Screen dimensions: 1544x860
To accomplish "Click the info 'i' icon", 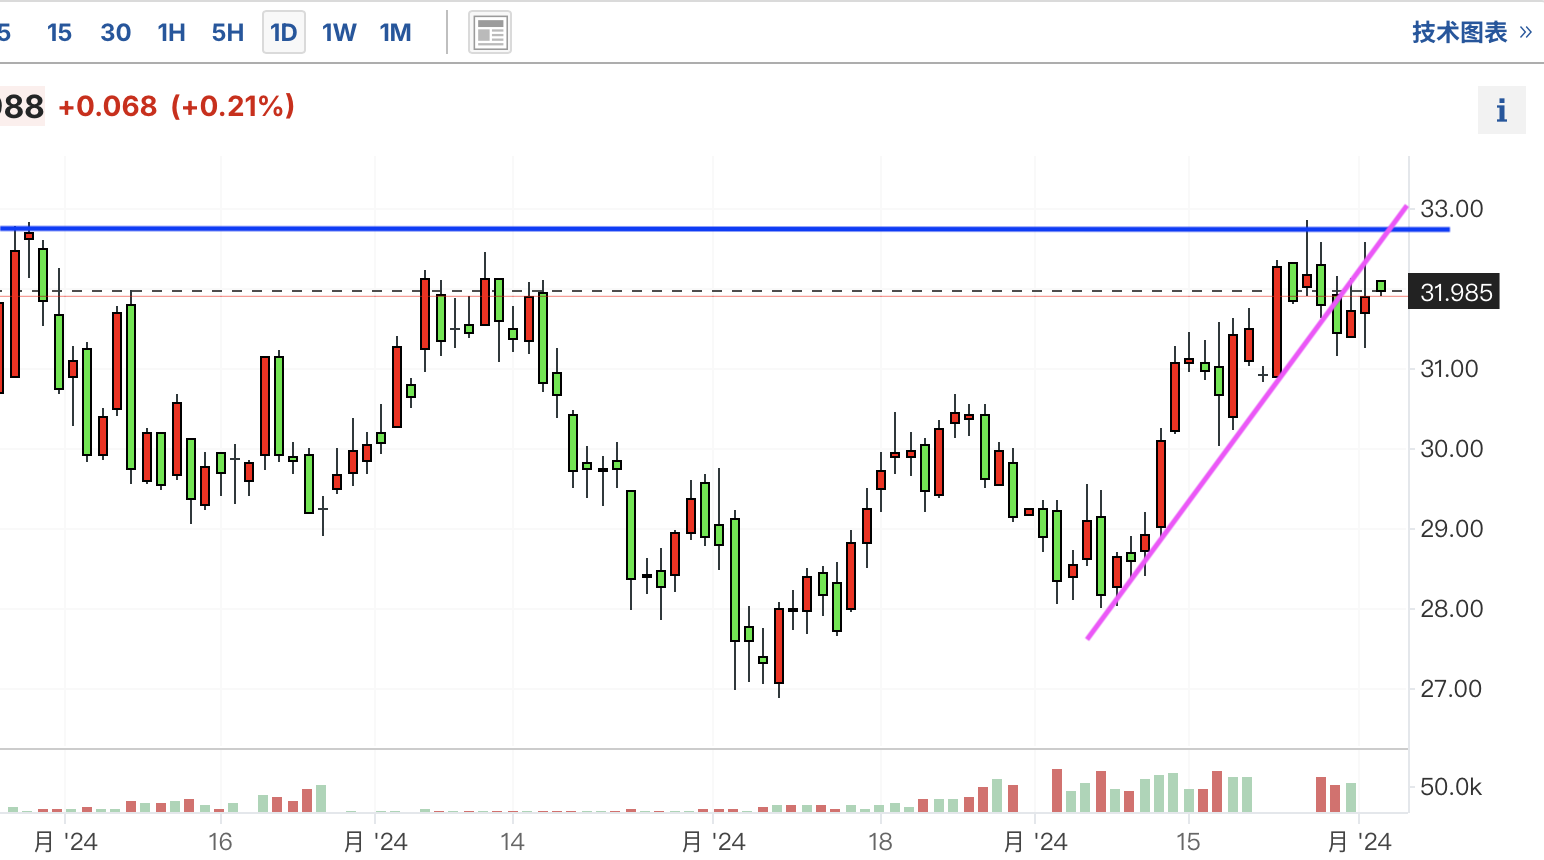I will click(1502, 110).
